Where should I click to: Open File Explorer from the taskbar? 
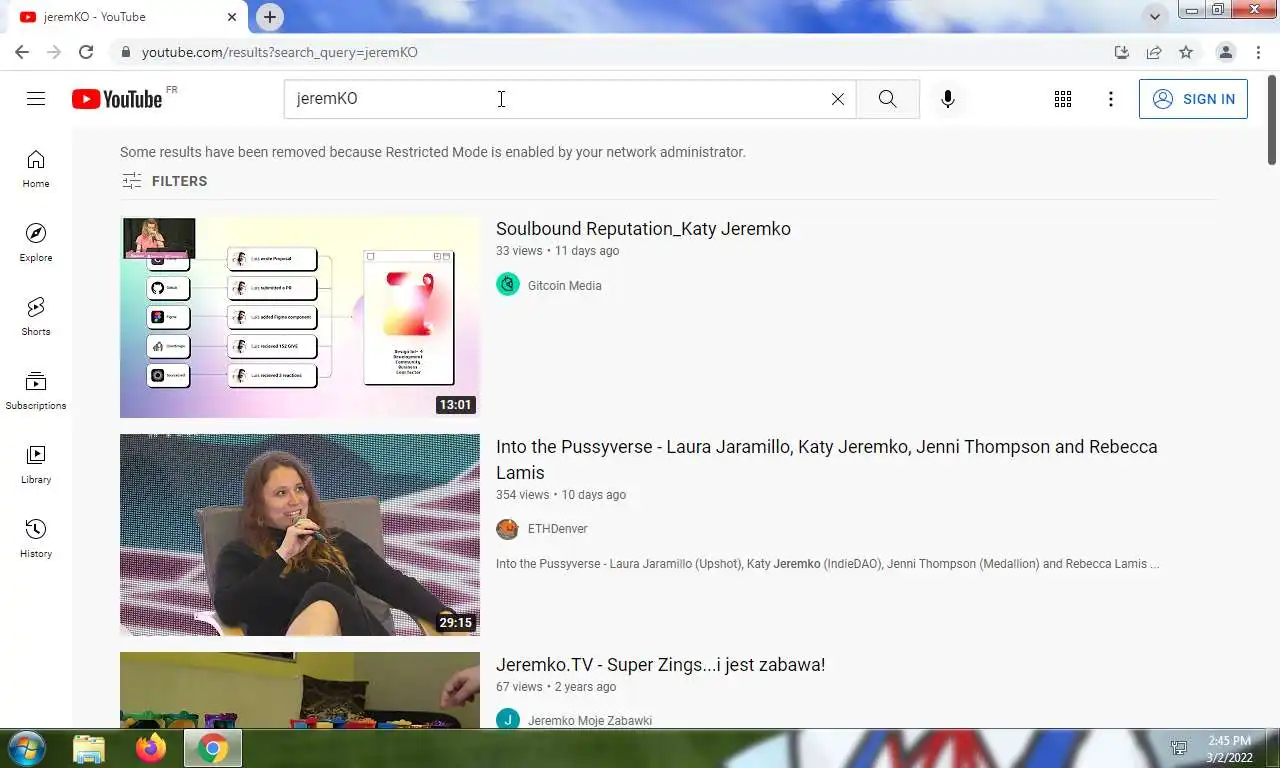pyautogui.click(x=89, y=748)
